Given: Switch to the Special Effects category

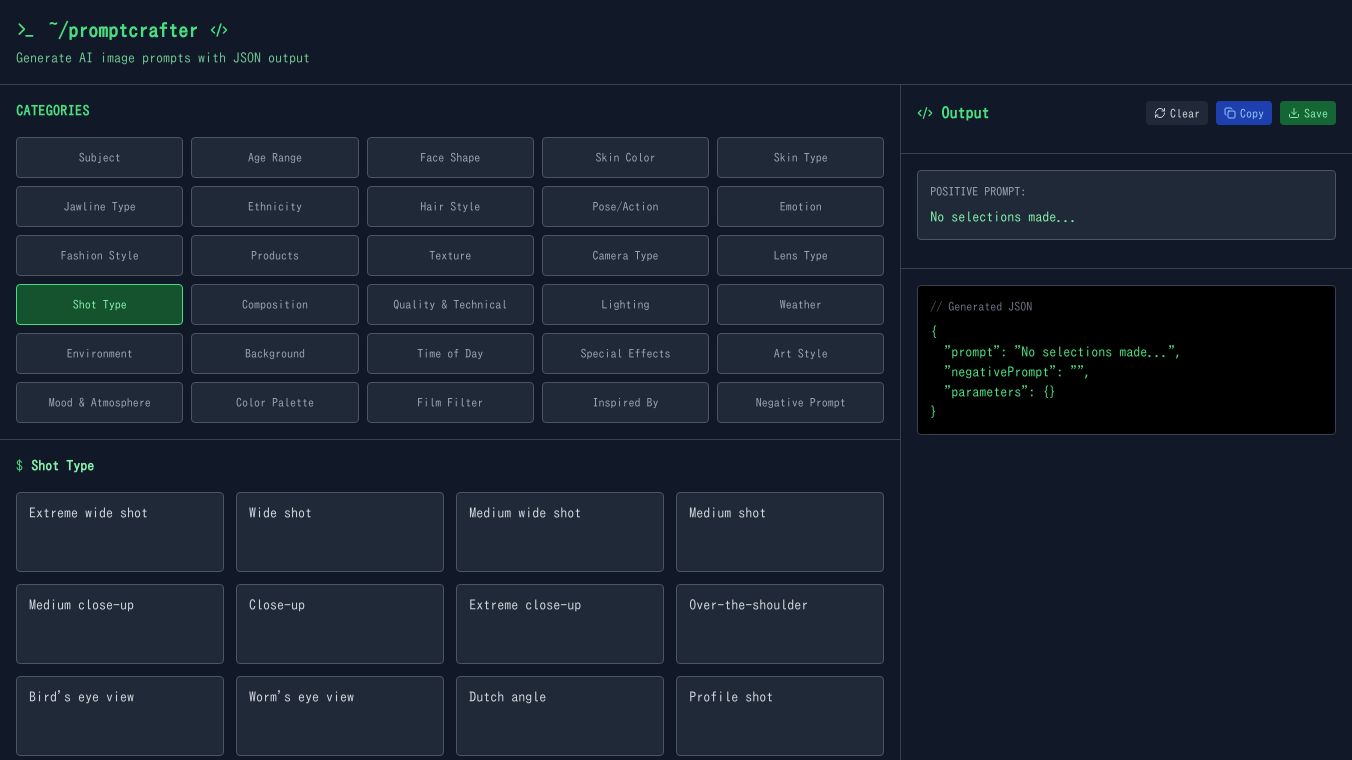Looking at the screenshot, I should click(625, 353).
